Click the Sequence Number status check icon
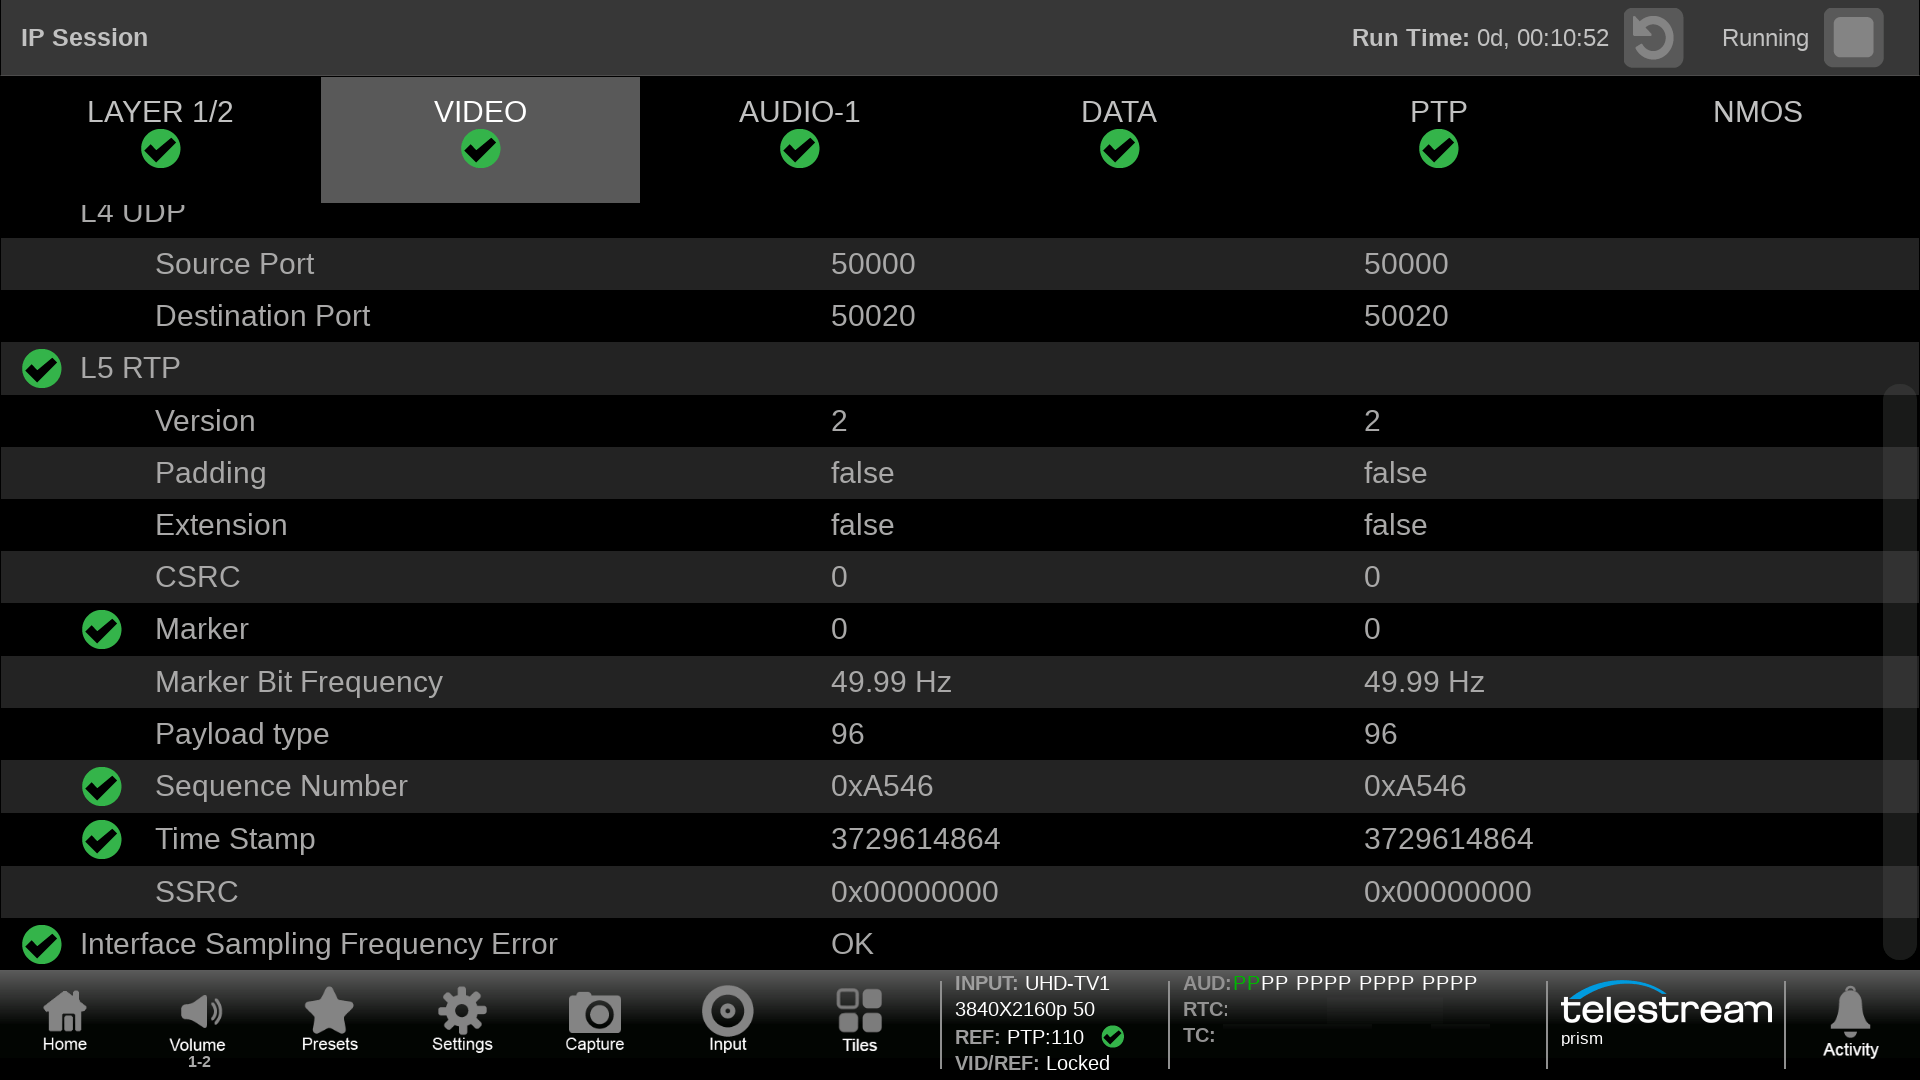 coord(102,787)
